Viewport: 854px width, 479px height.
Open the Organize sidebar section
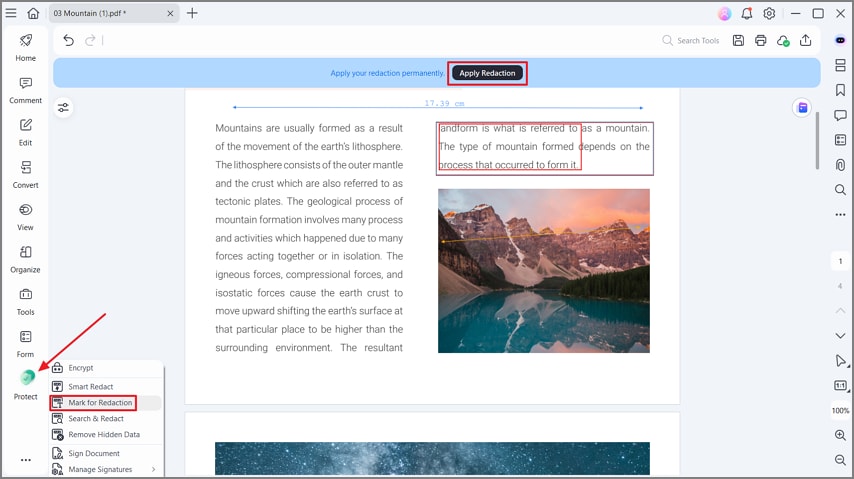coord(26,259)
